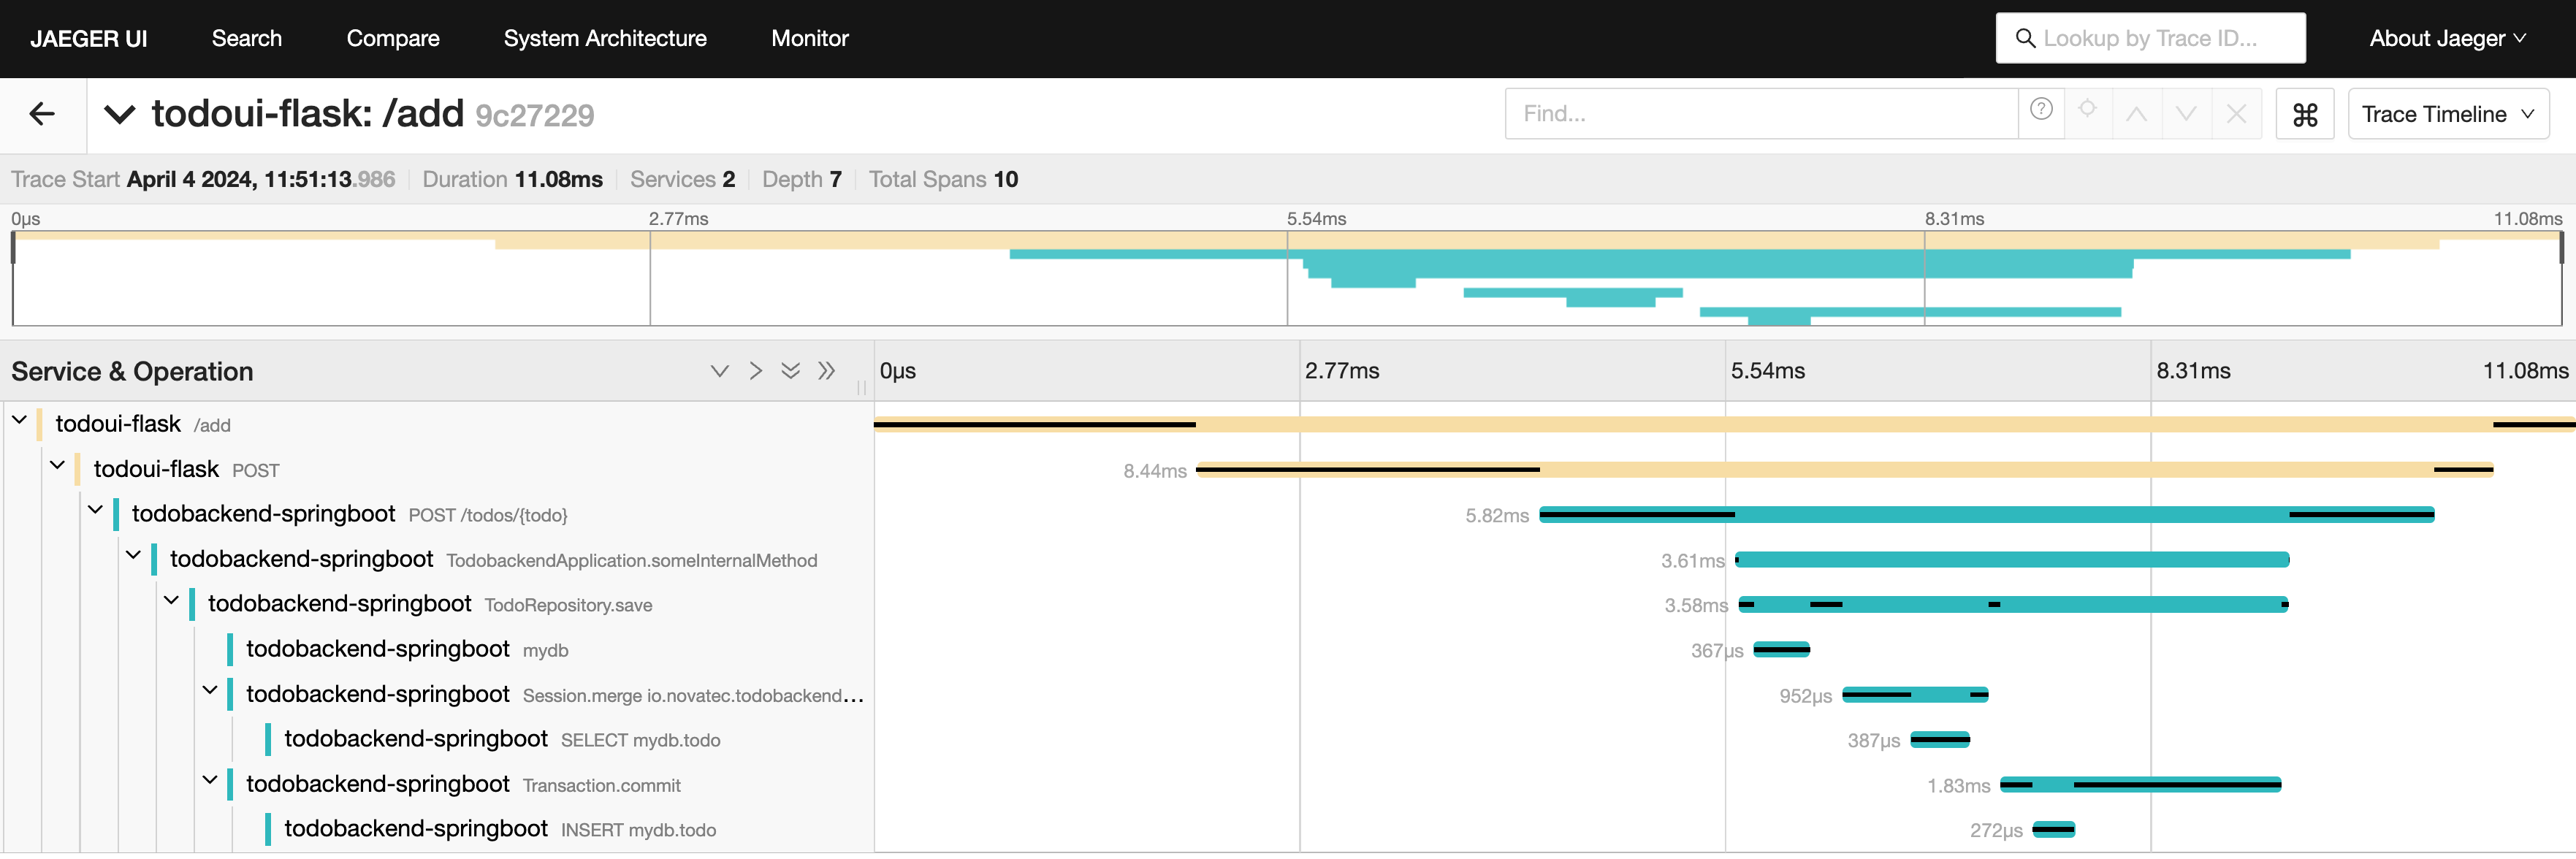Screen dimensions: 2576x859
Task: Expand one level with down chevron
Action: point(719,371)
